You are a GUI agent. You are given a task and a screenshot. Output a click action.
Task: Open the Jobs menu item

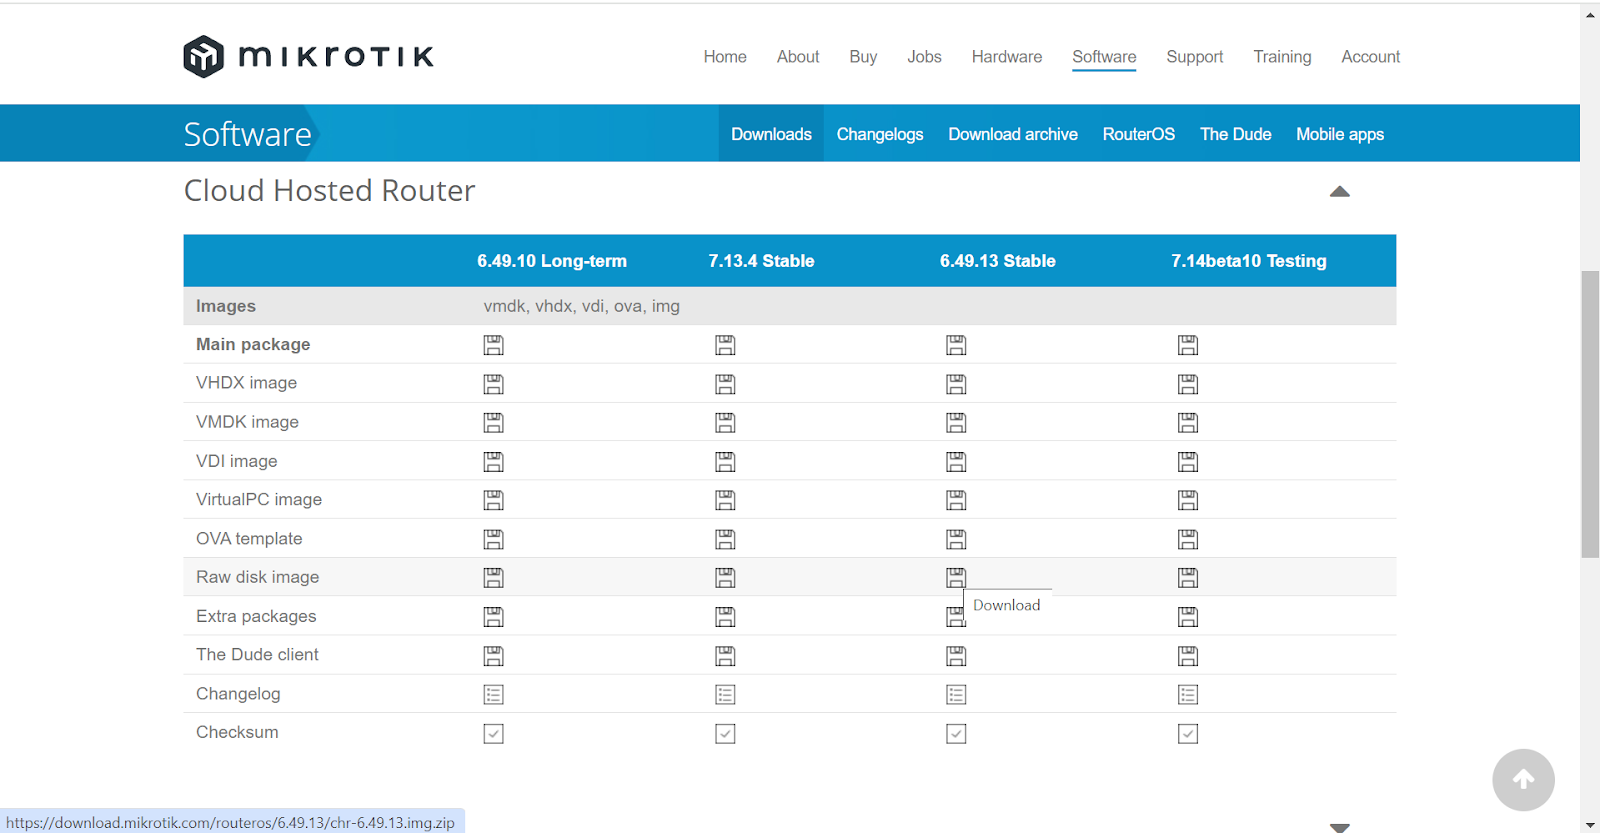[x=924, y=57]
